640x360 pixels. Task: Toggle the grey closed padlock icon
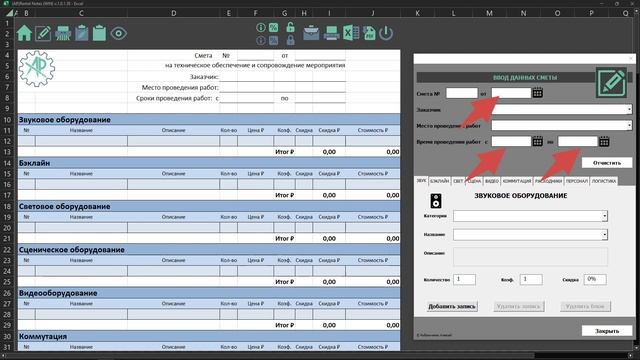[x=290, y=40]
